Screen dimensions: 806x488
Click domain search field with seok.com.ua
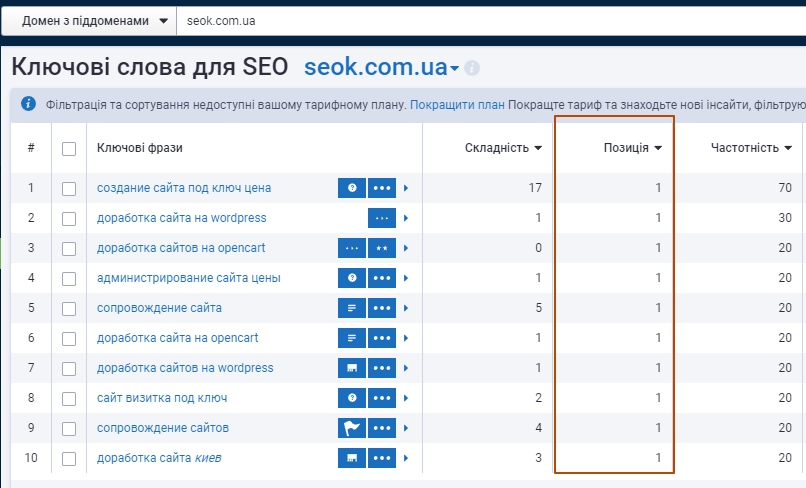[x=491, y=21]
